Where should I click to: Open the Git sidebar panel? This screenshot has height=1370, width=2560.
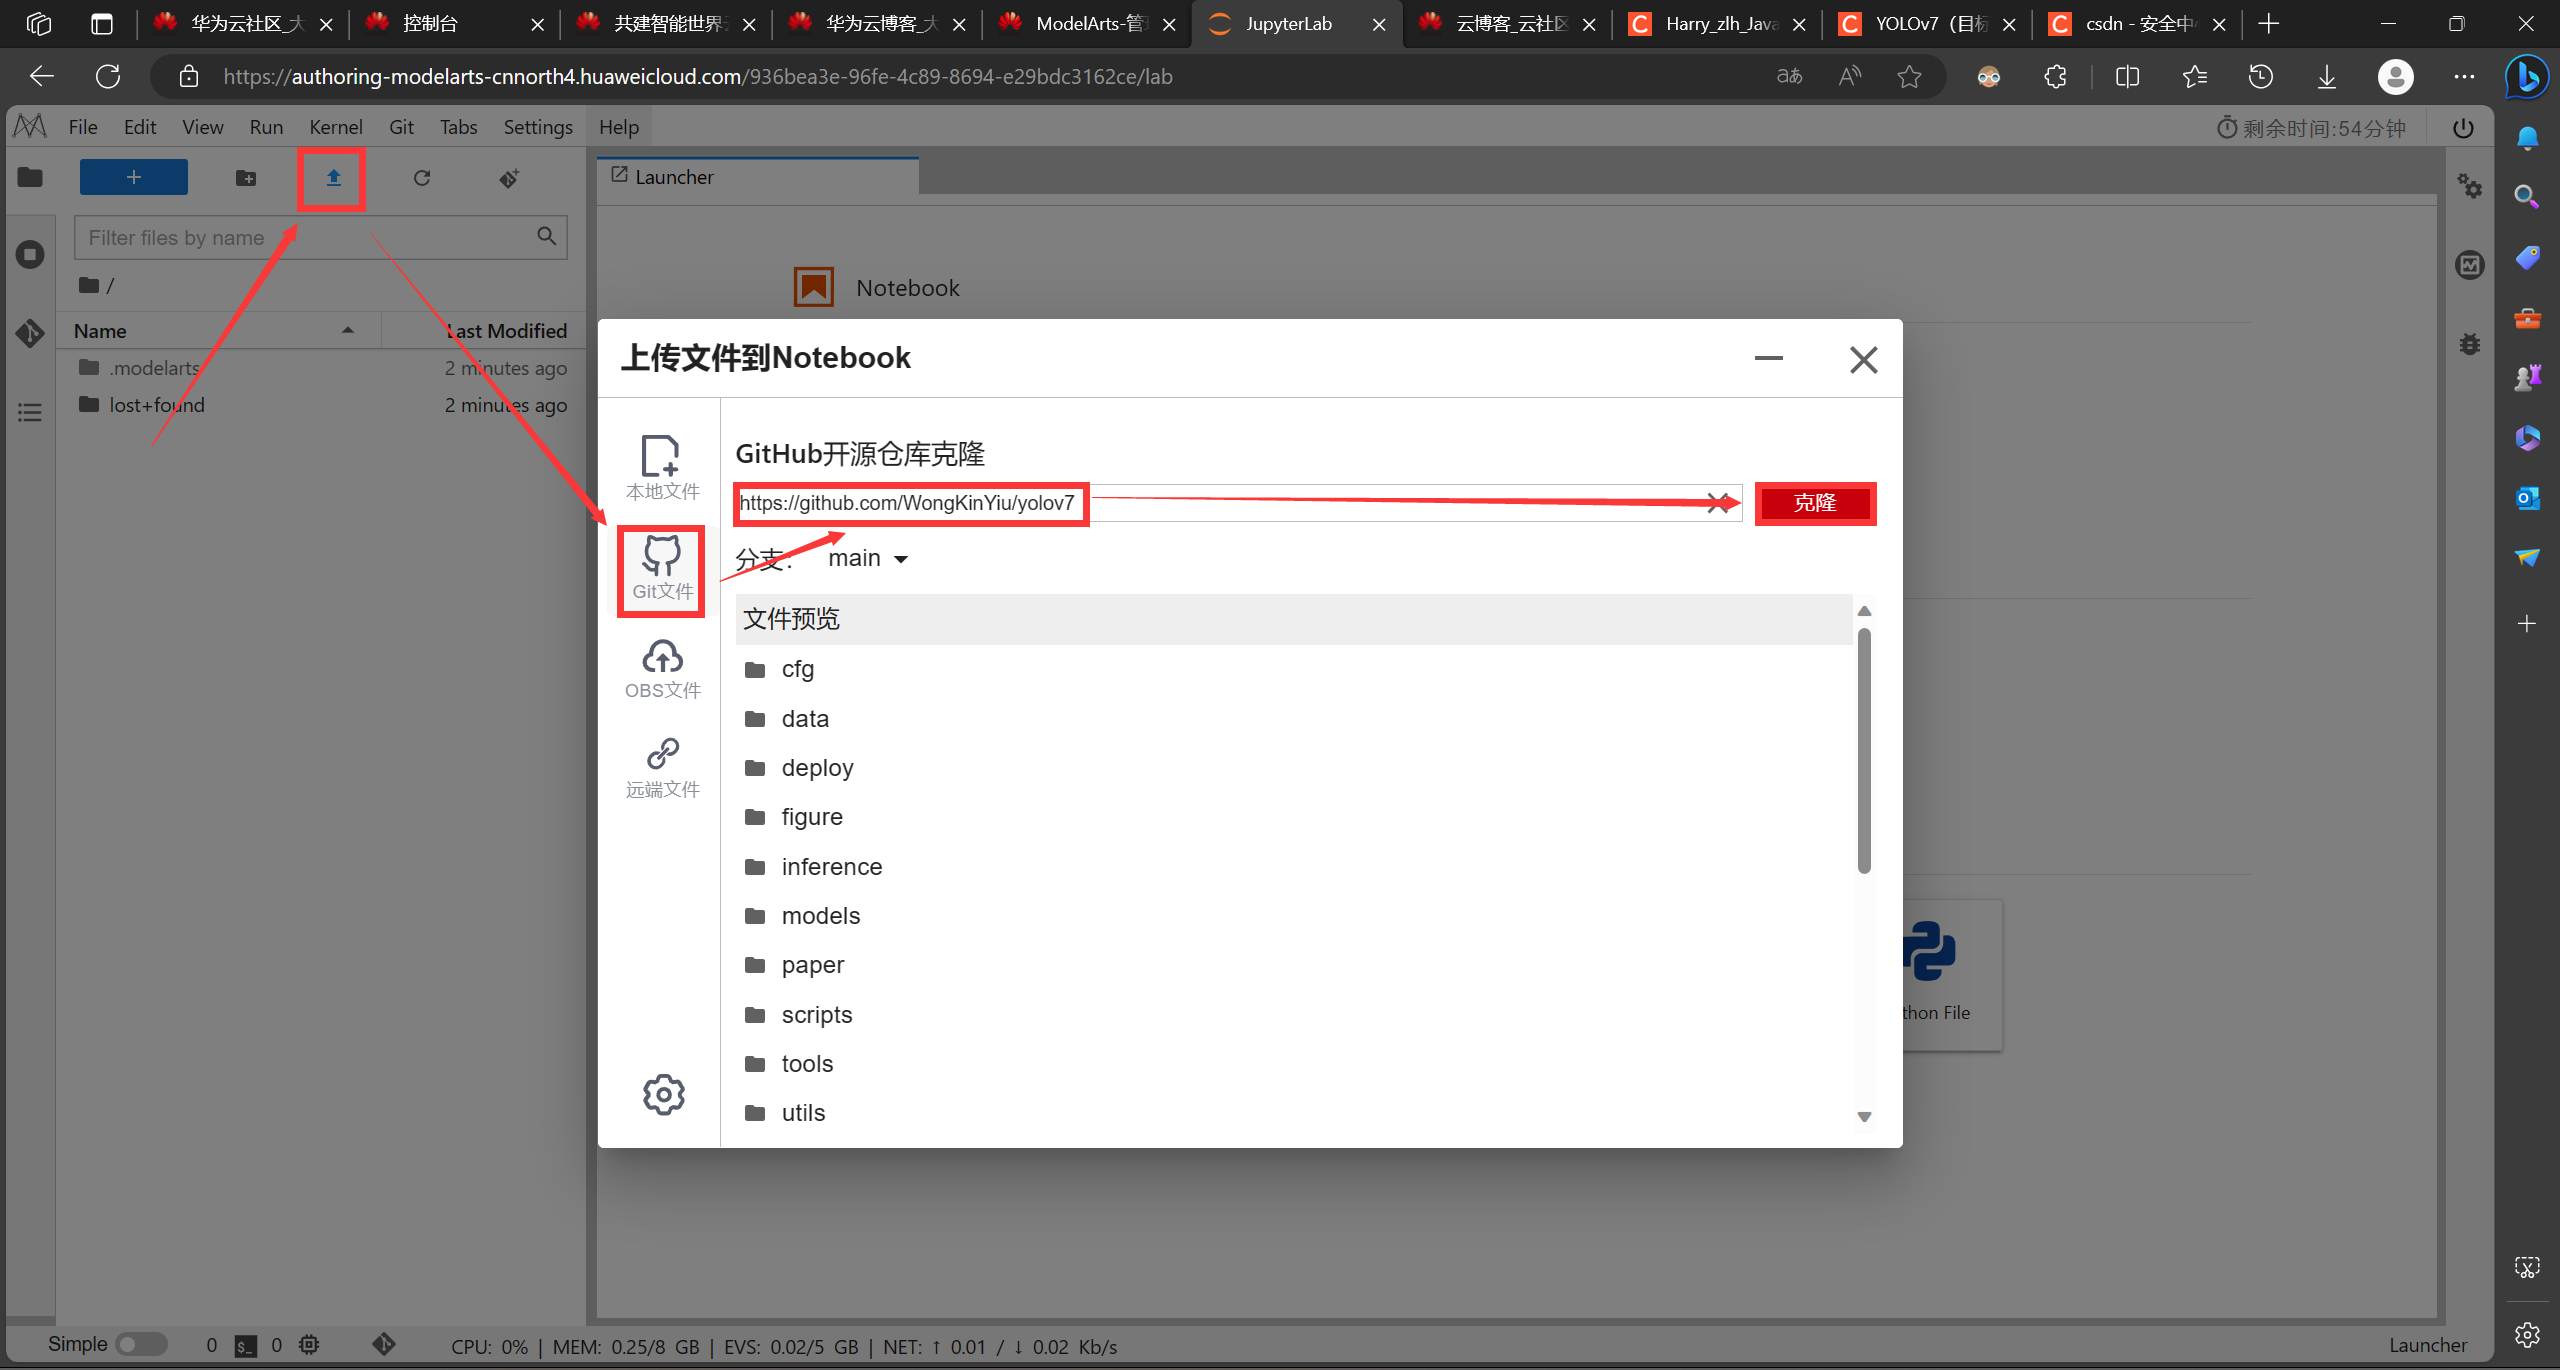point(30,333)
